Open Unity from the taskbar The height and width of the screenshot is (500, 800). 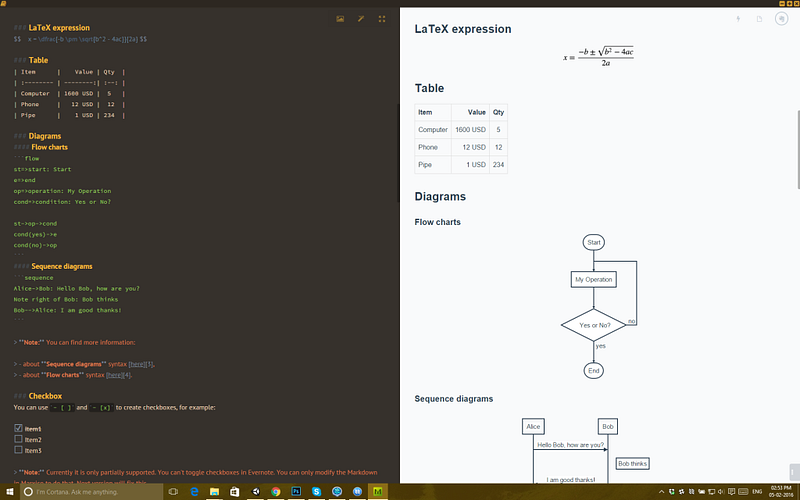(x=256, y=492)
